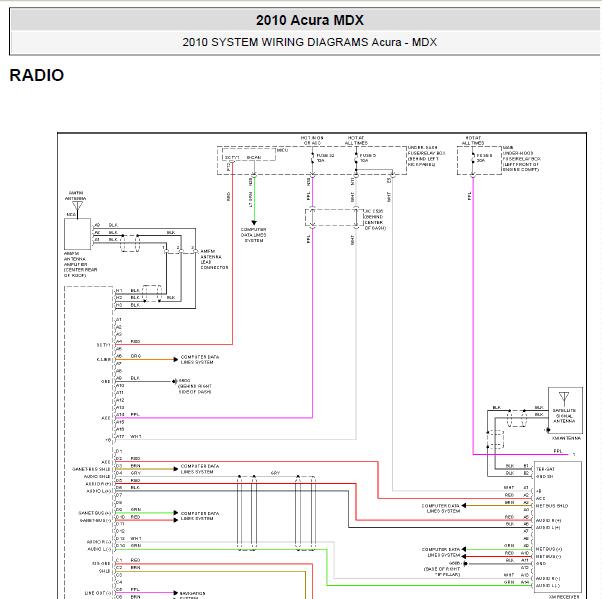
Task: Click the 'LT GRN' wire color label
Action: 251,199
